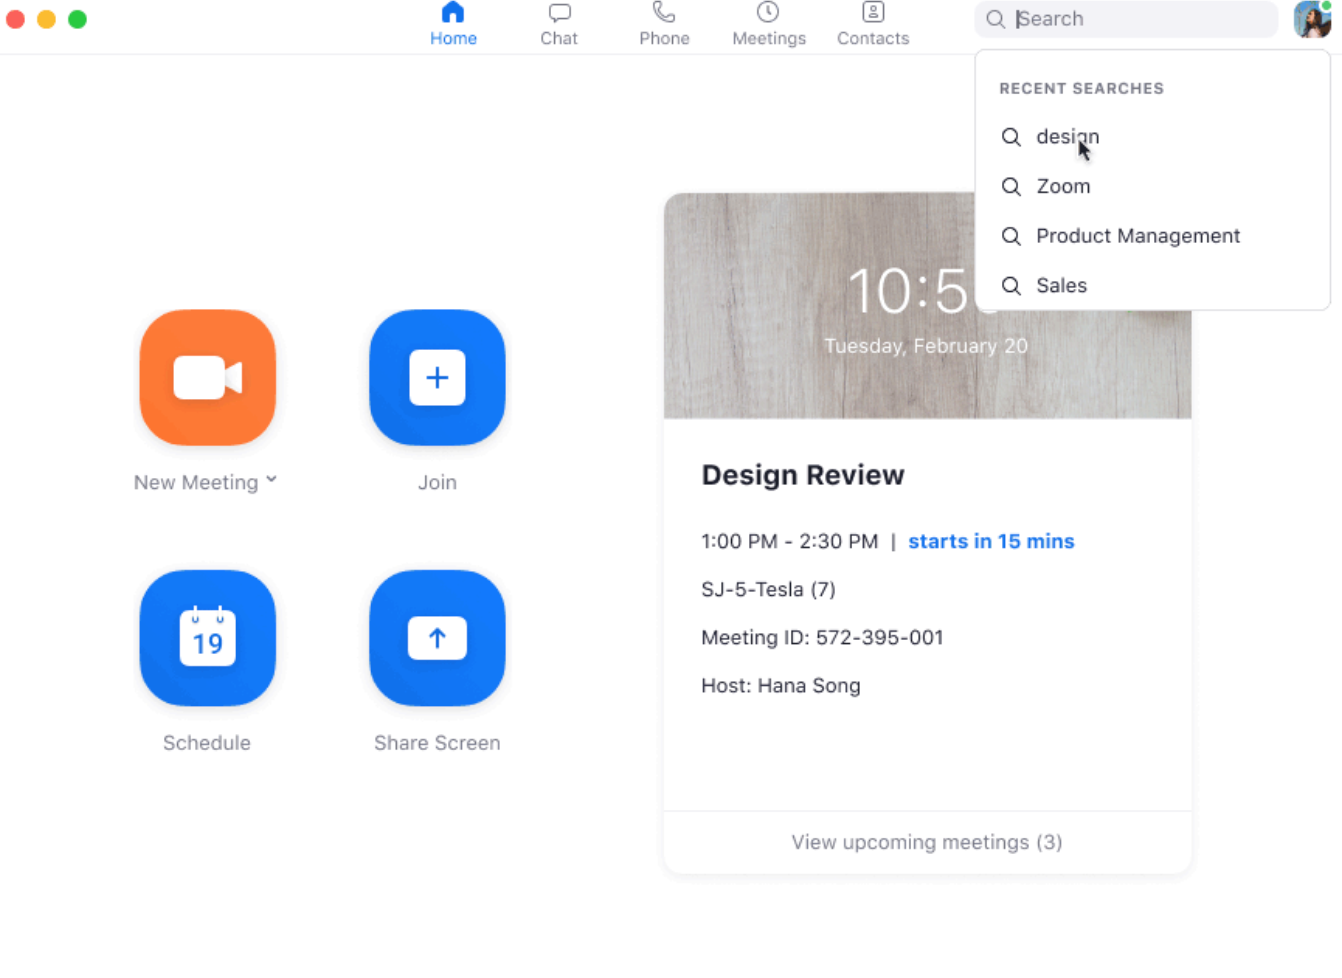1342x978 pixels.
Task: Open the Design Review meeting title
Action: [802, 475]
